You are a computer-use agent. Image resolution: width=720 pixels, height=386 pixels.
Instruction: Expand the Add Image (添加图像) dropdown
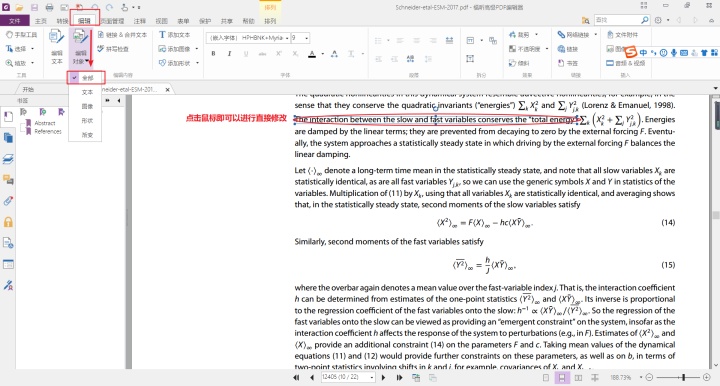pos(197,49)
